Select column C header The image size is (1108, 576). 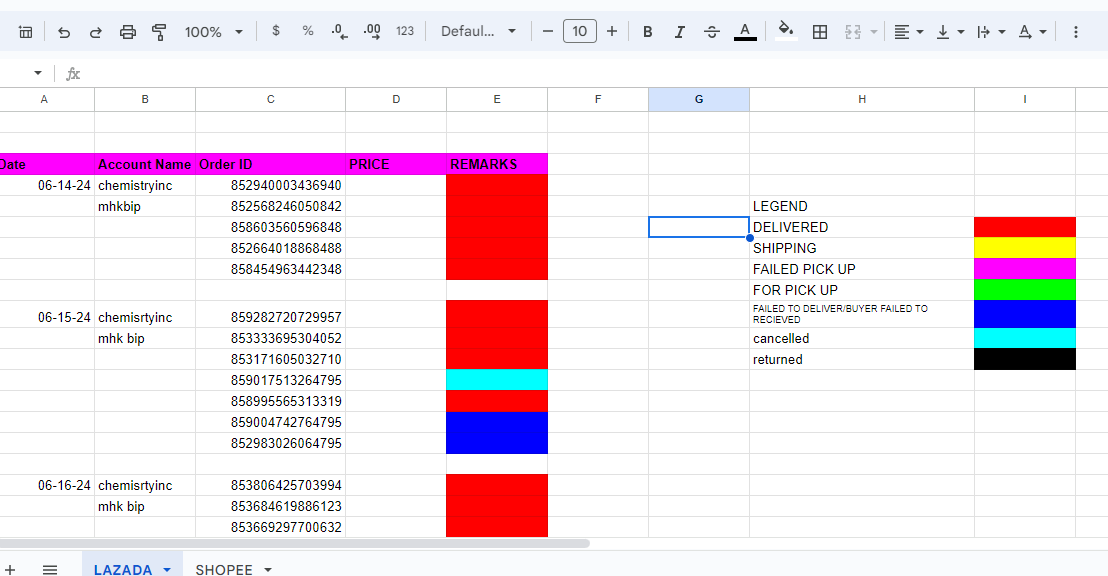[271, 100]
